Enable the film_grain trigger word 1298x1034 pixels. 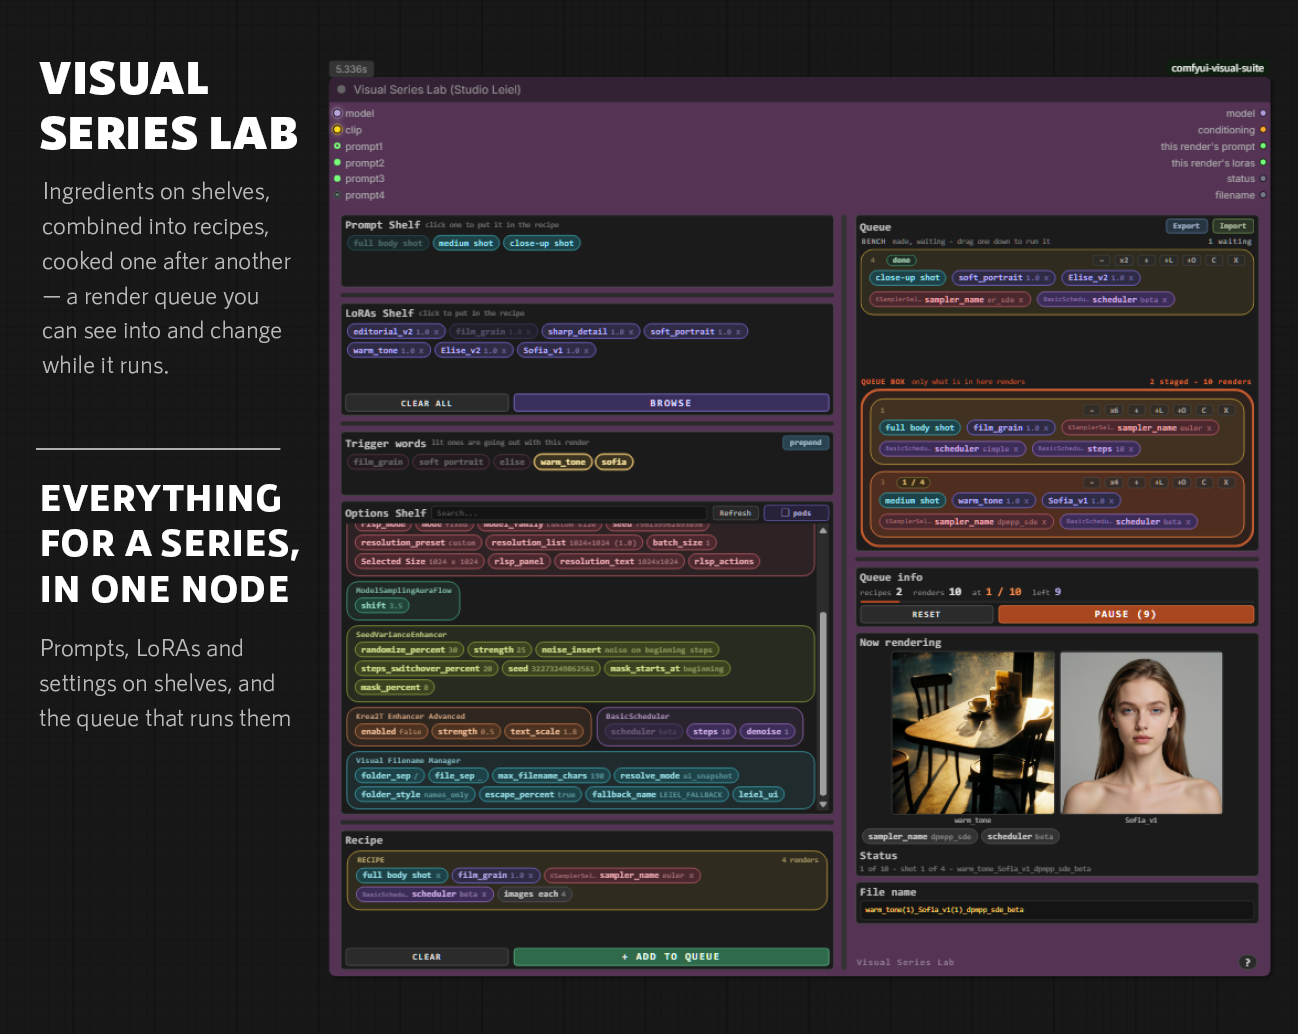pos(378,462)
